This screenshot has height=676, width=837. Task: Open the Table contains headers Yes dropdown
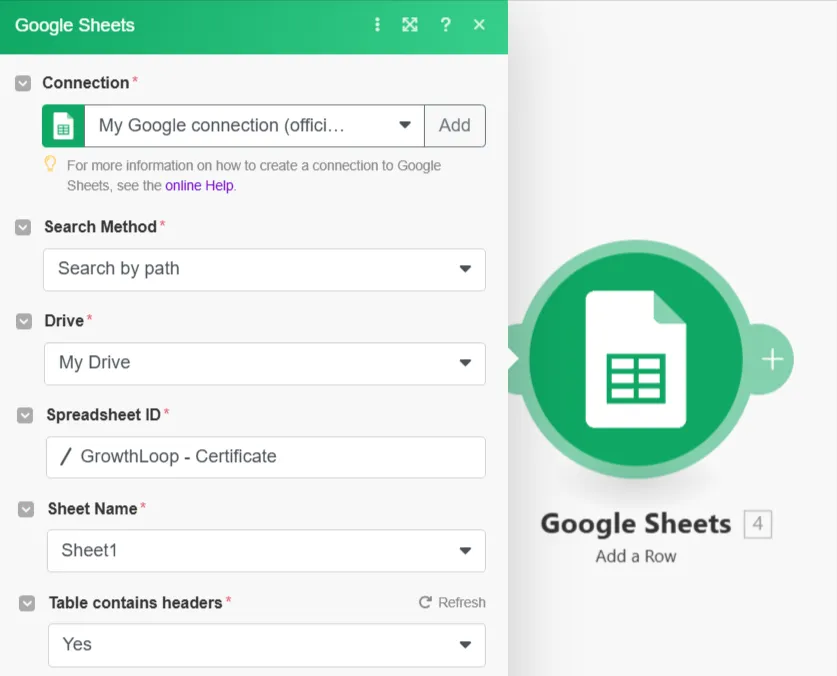tap(267, 645)
